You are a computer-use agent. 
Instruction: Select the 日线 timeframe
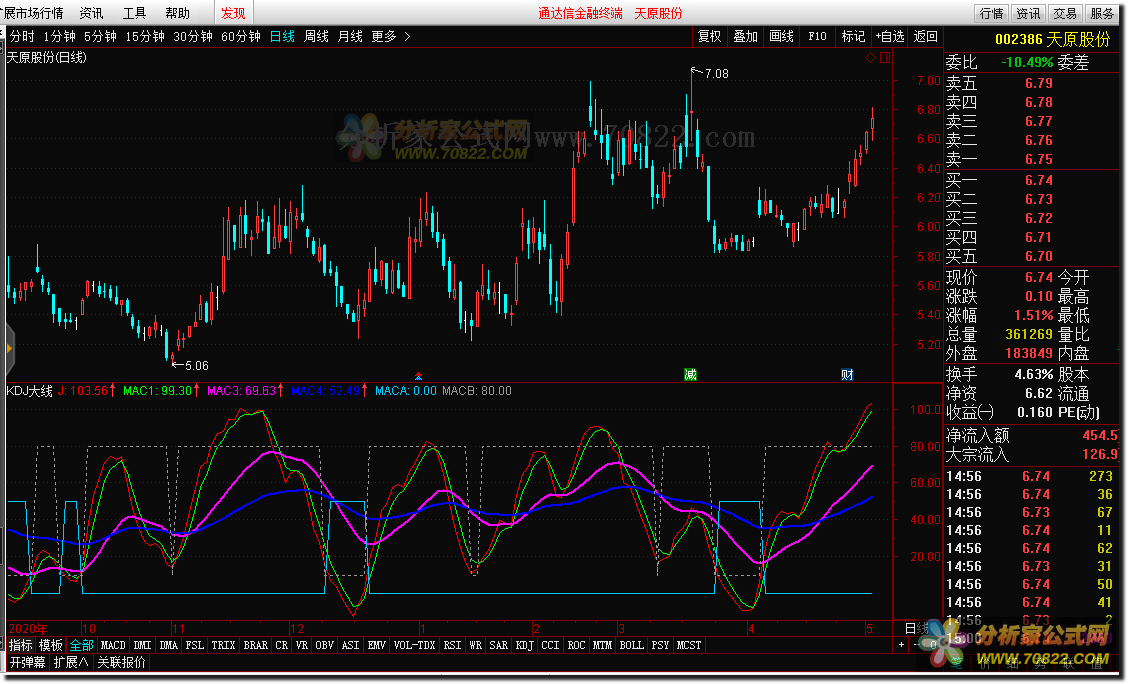(282, 36)
